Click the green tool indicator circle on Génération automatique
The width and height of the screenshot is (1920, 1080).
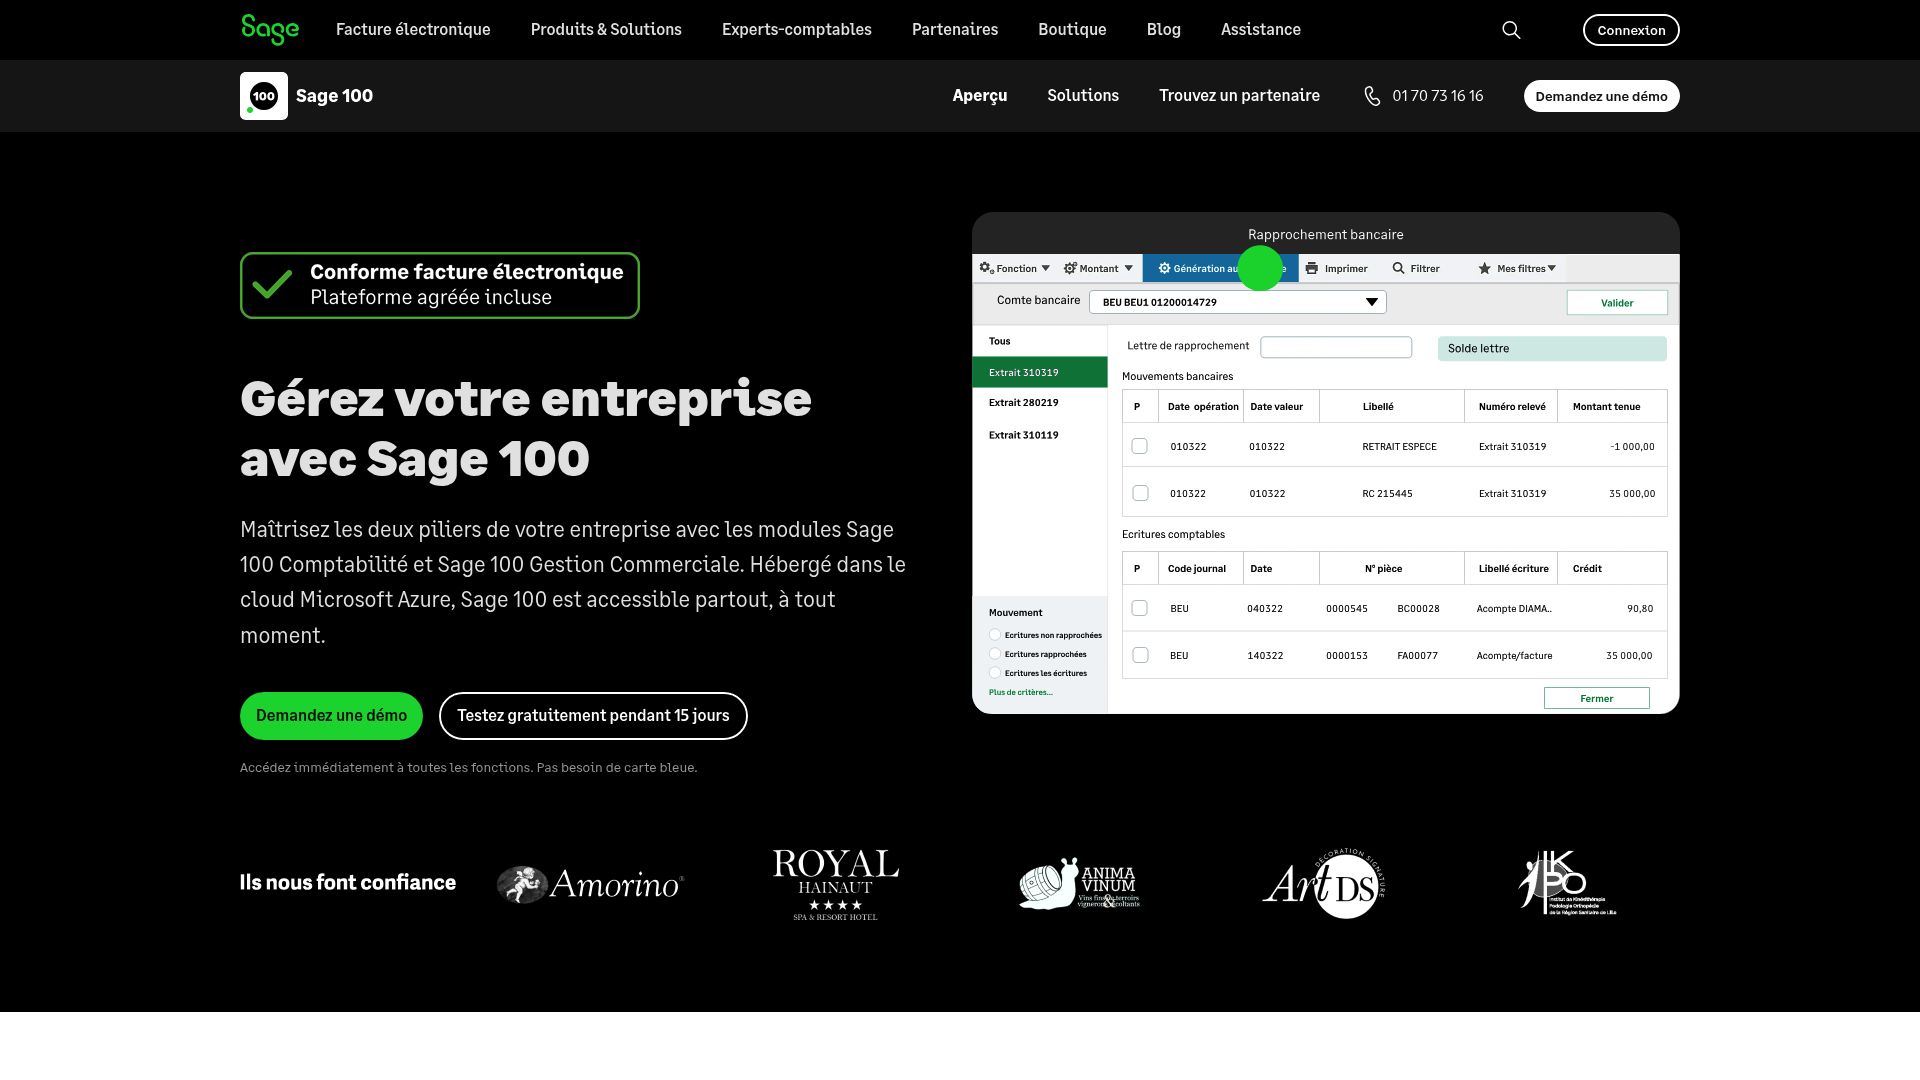(1260, 268)
